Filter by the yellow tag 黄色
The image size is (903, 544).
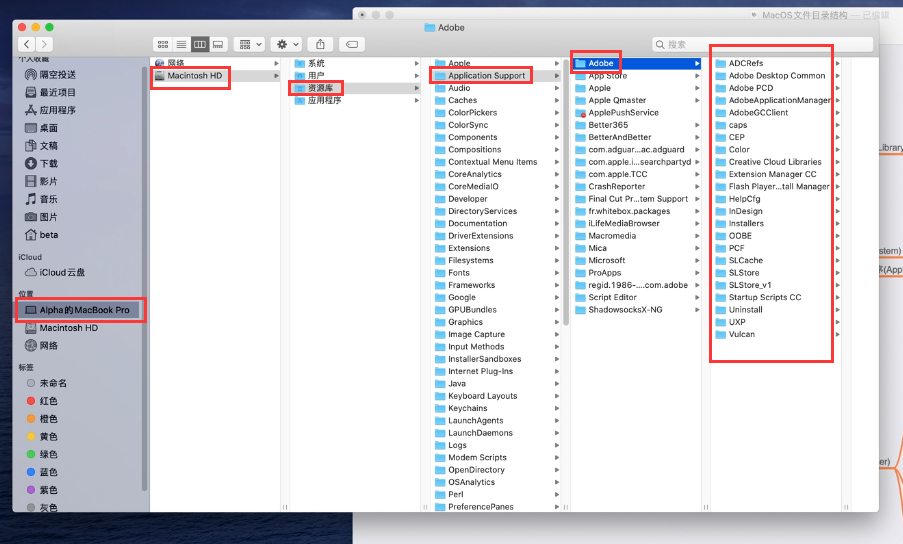[x=43, y=436]
